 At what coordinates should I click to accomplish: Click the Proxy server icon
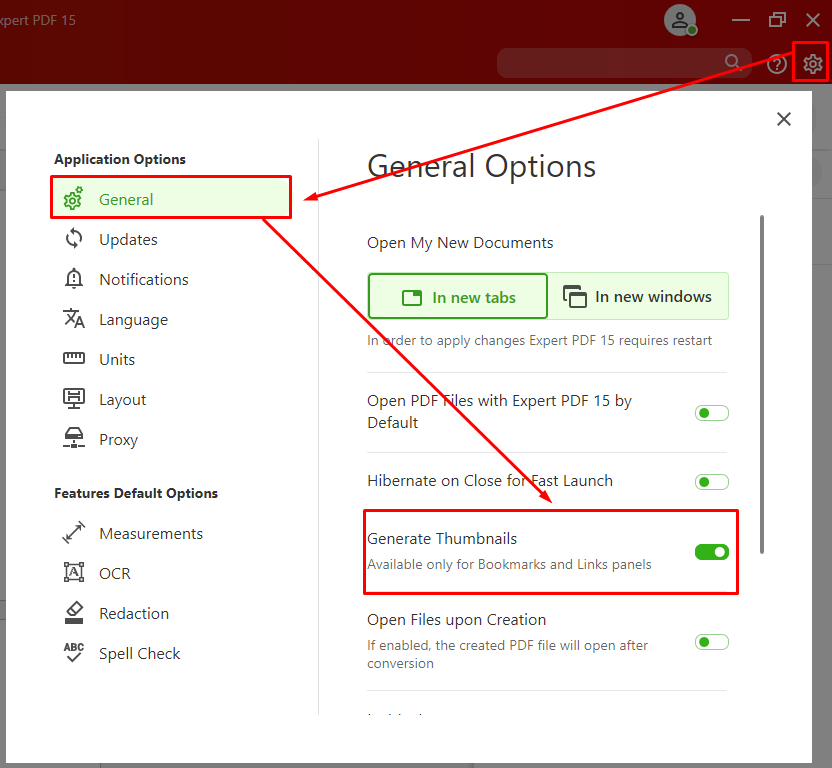(x=74, y=438)
